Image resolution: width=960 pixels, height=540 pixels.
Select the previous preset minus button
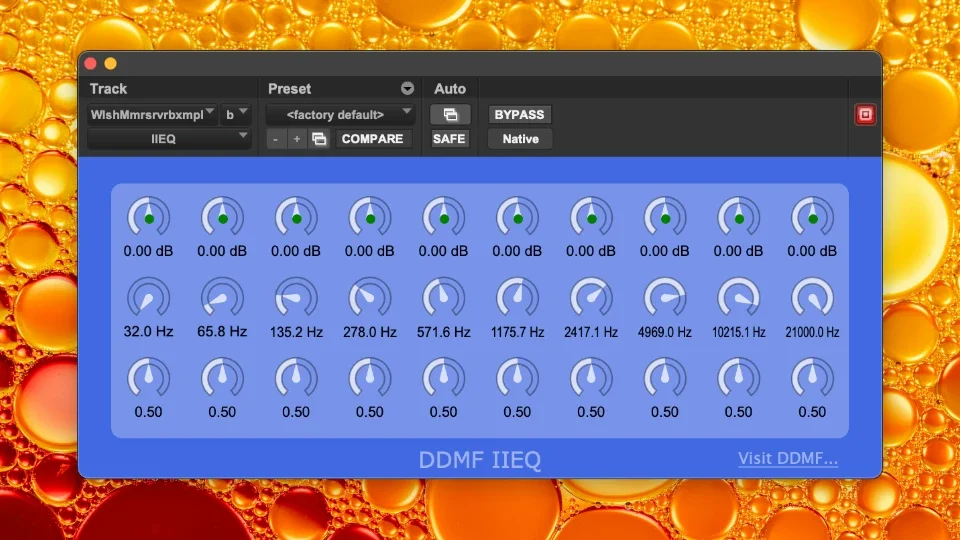click(x=276, y=139)
